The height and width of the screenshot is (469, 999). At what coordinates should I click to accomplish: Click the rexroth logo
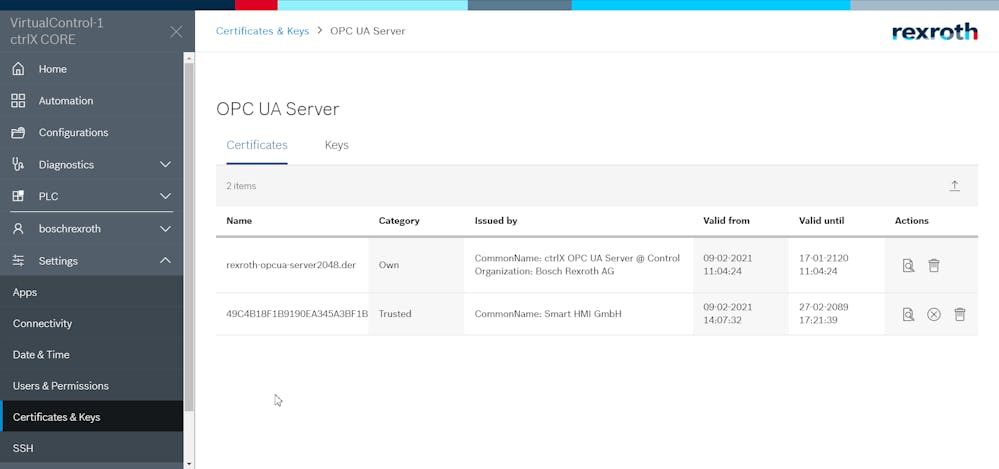click(935, 32)
